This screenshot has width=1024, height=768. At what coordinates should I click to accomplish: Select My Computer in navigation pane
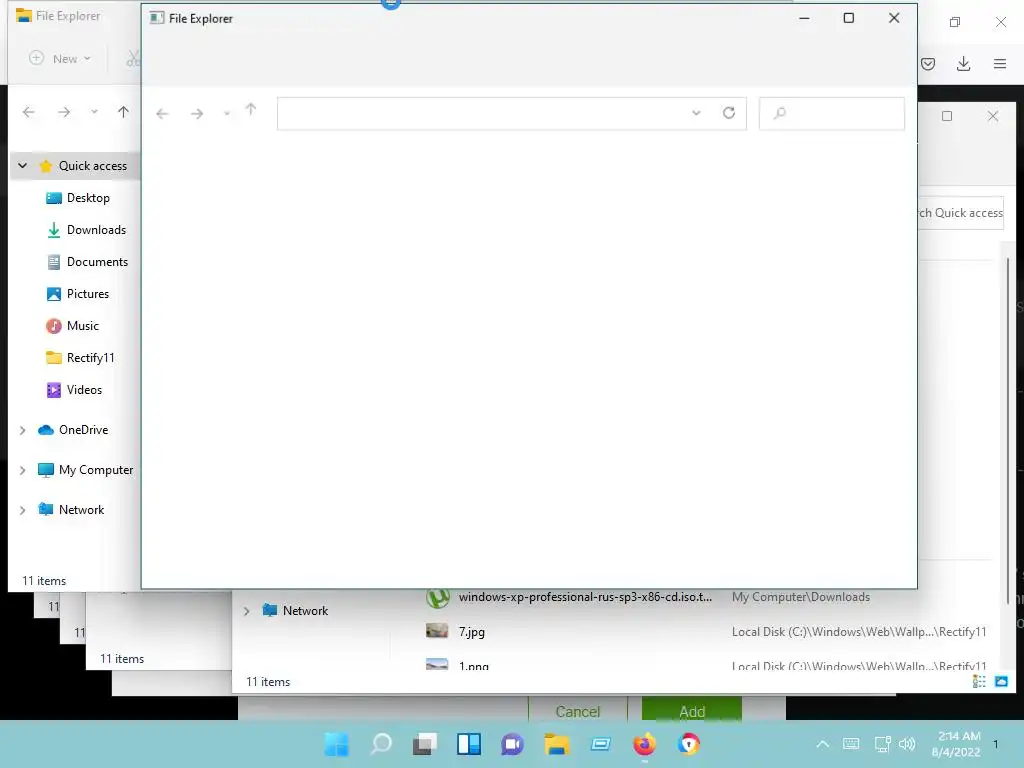pyautogui.click(x=96, y=470)
